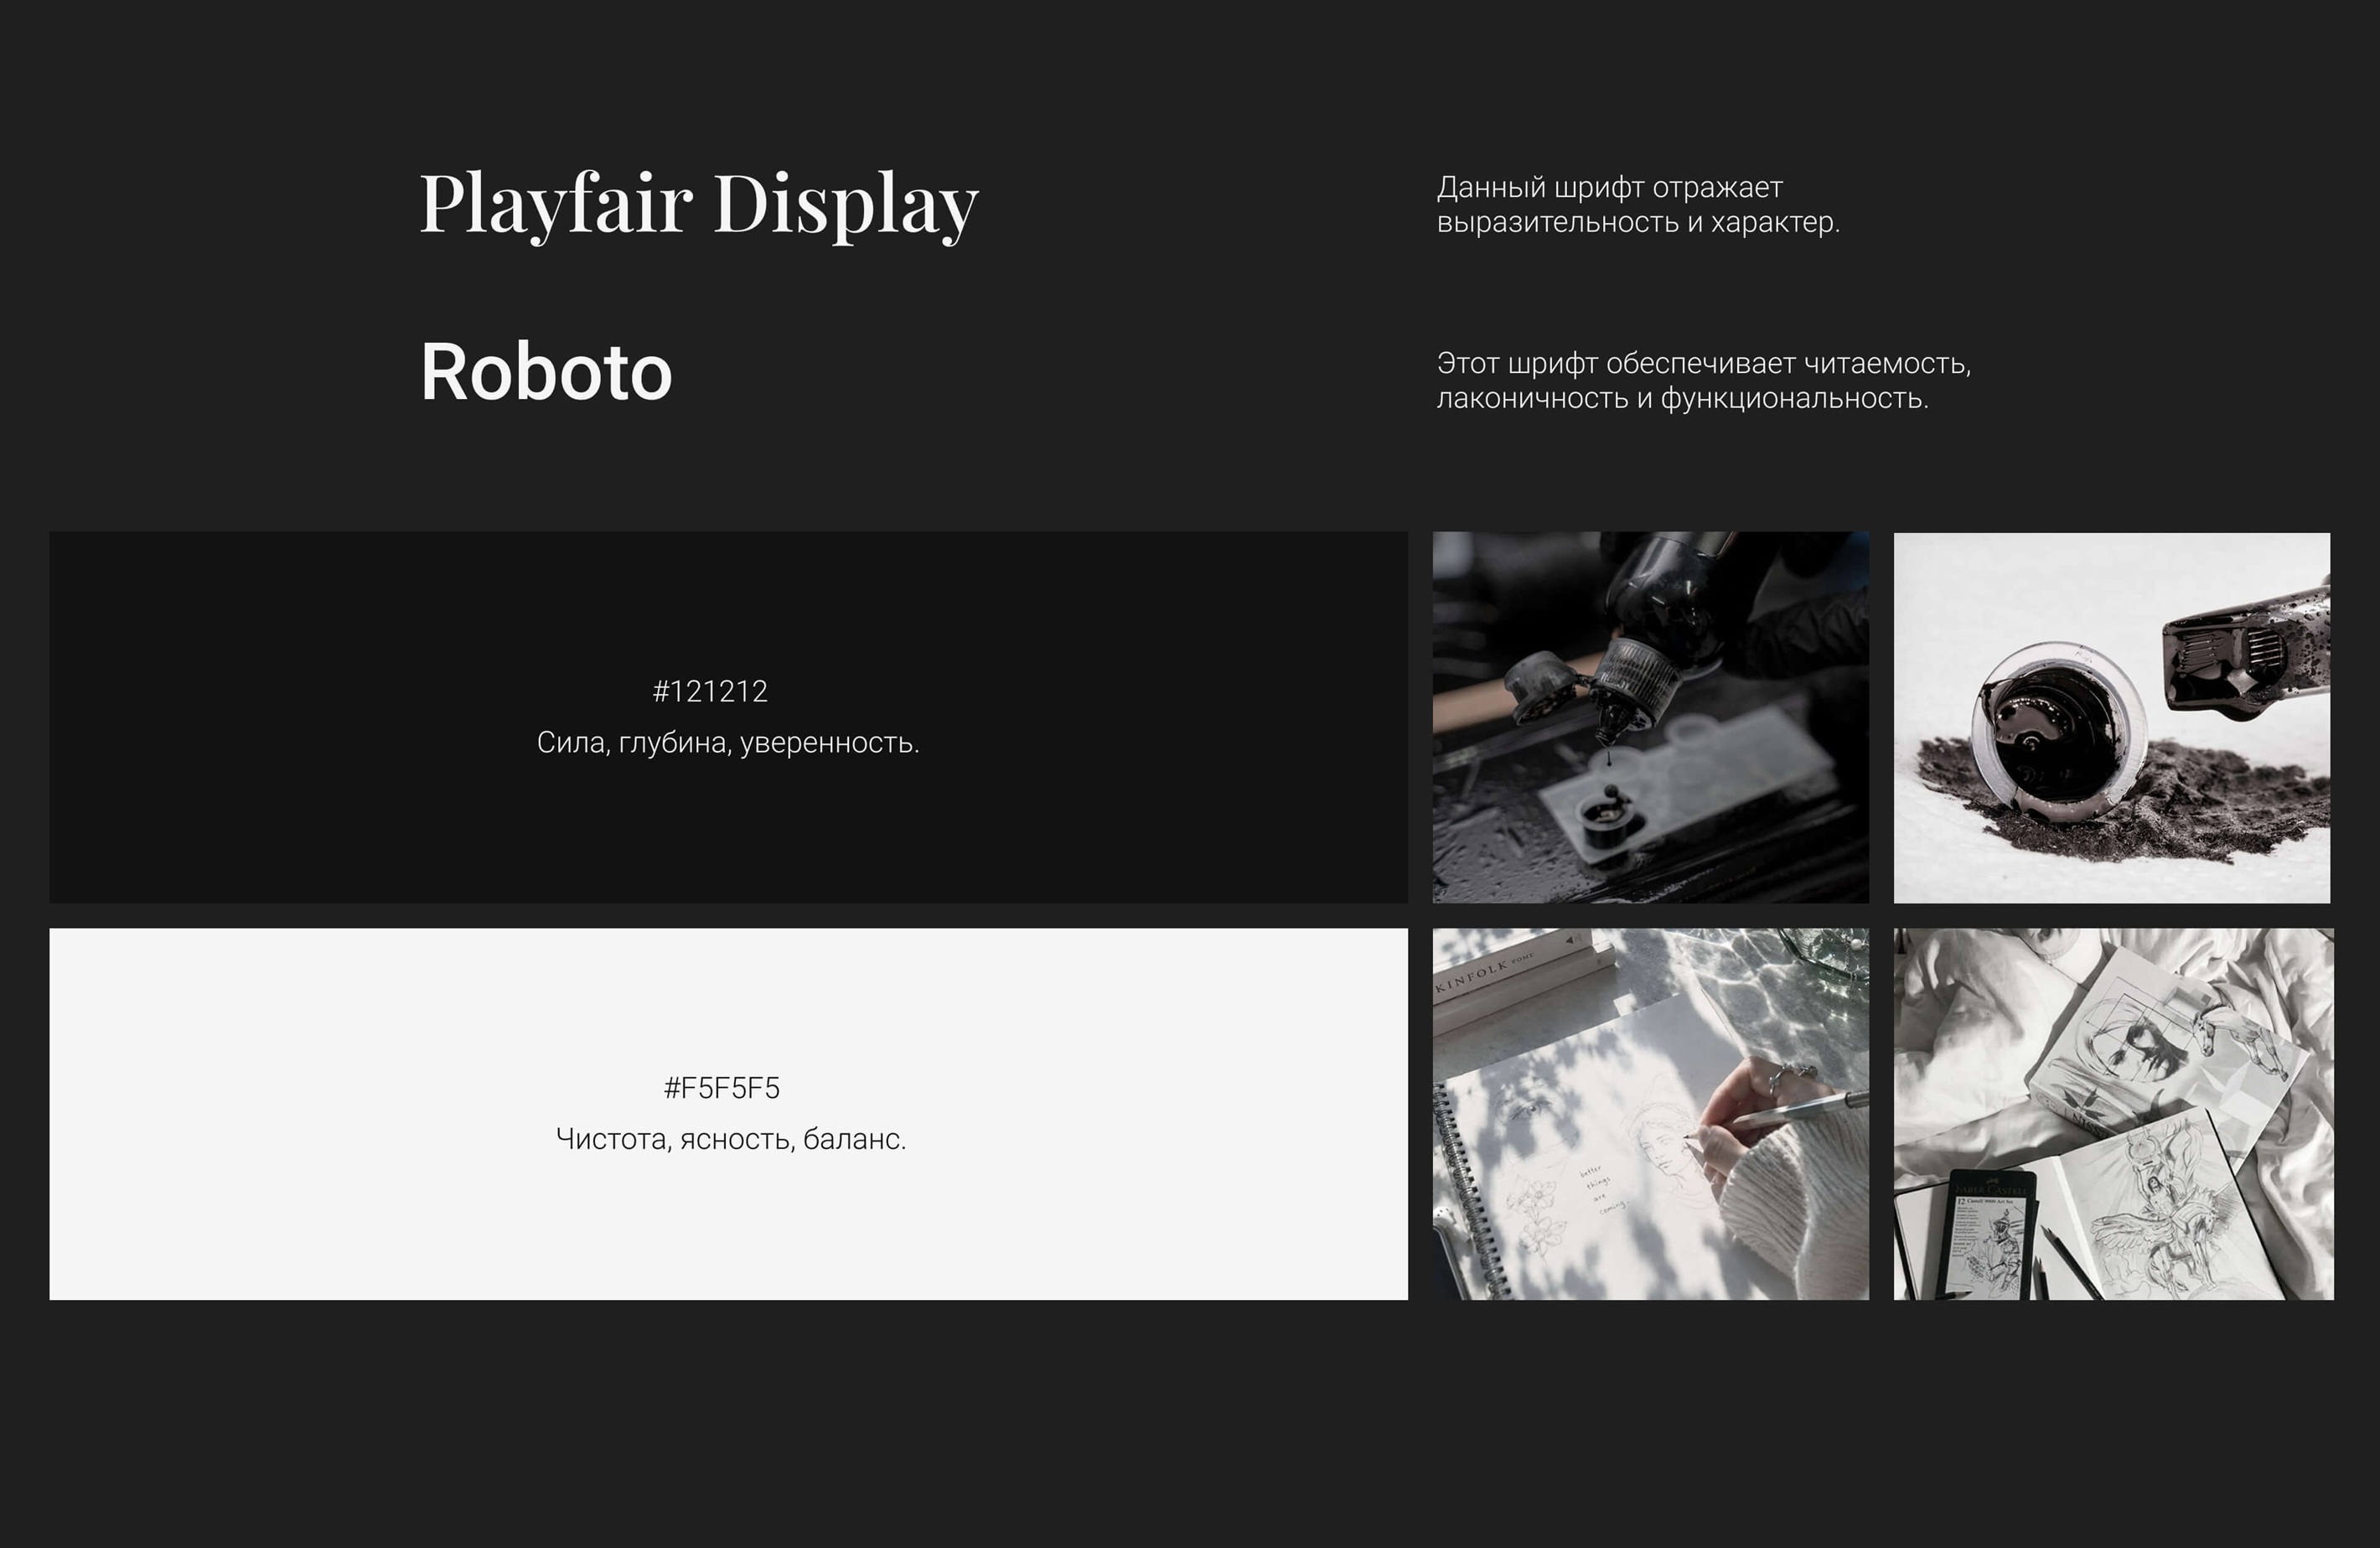Click the Roboto font heading
The image size is (2380, 1548).
[x=546, y=372]
